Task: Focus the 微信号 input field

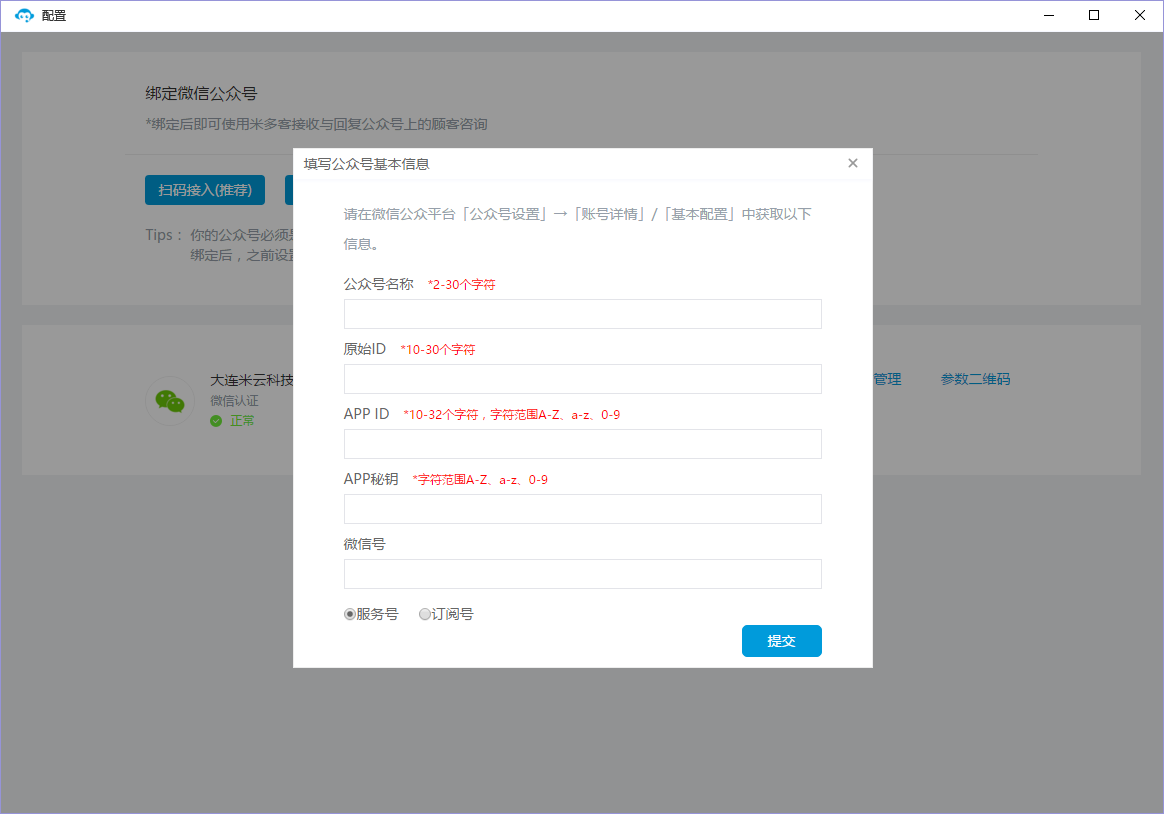Action: pos(582,574)
